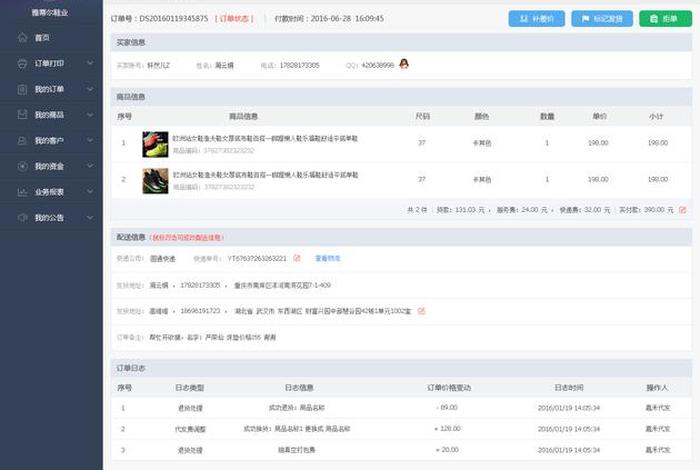This screenshot has height=470, width=700.
Task: Click the 查看物流 logistics link
Action: pyautogui.click(x=328, y=258)
